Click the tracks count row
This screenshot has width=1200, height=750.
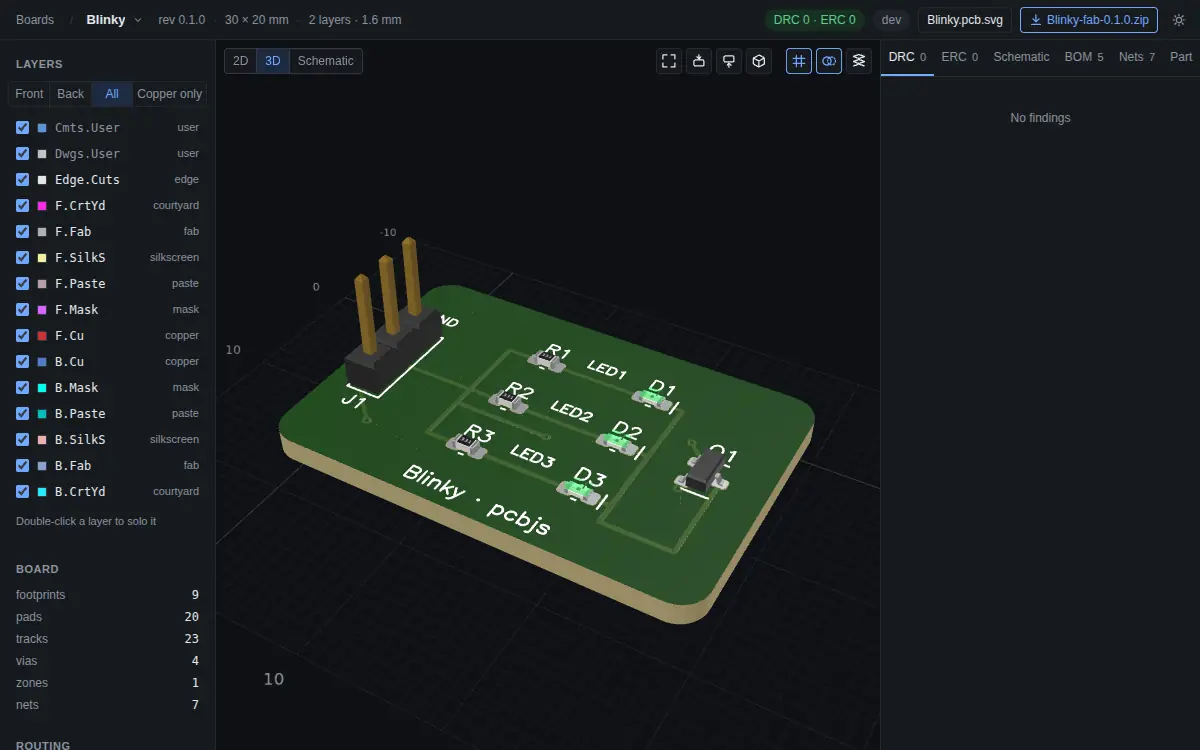[x=107, y=639]
